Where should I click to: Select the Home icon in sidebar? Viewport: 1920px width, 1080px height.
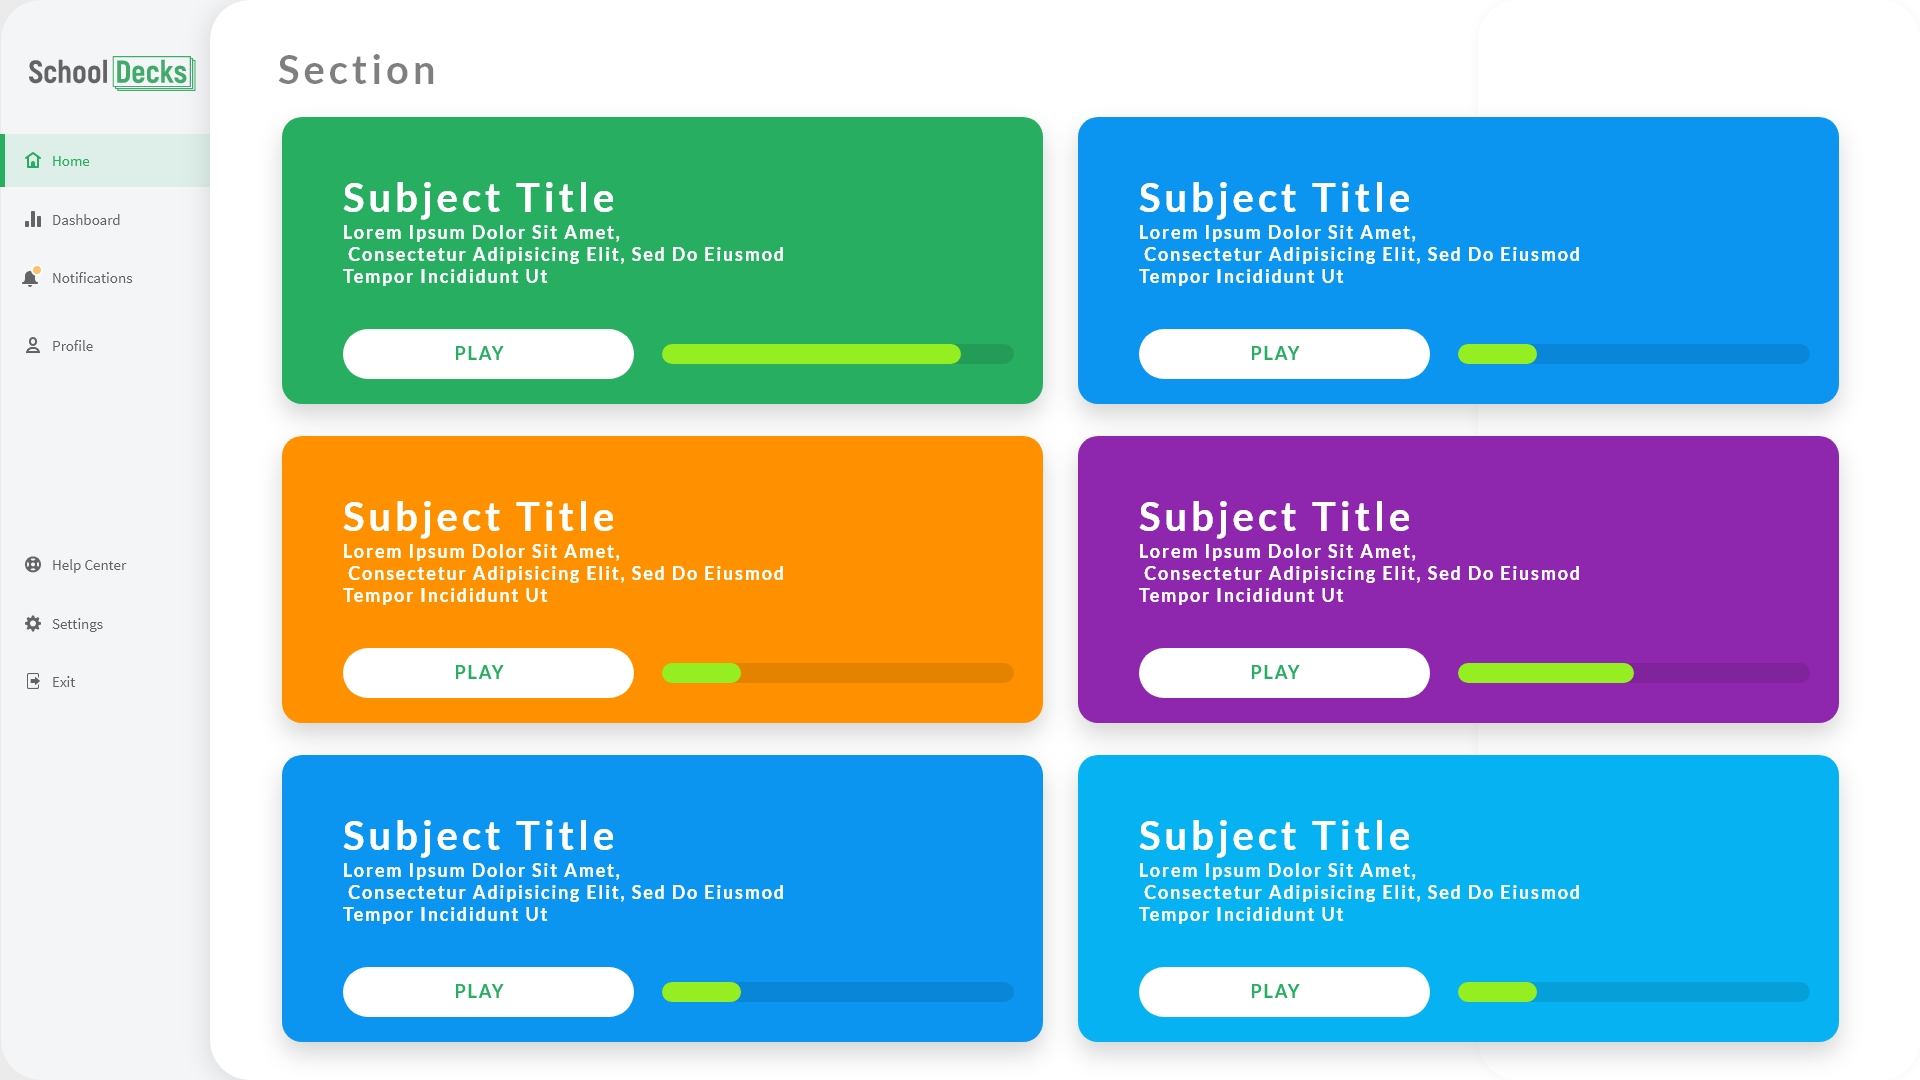[31, 160]
